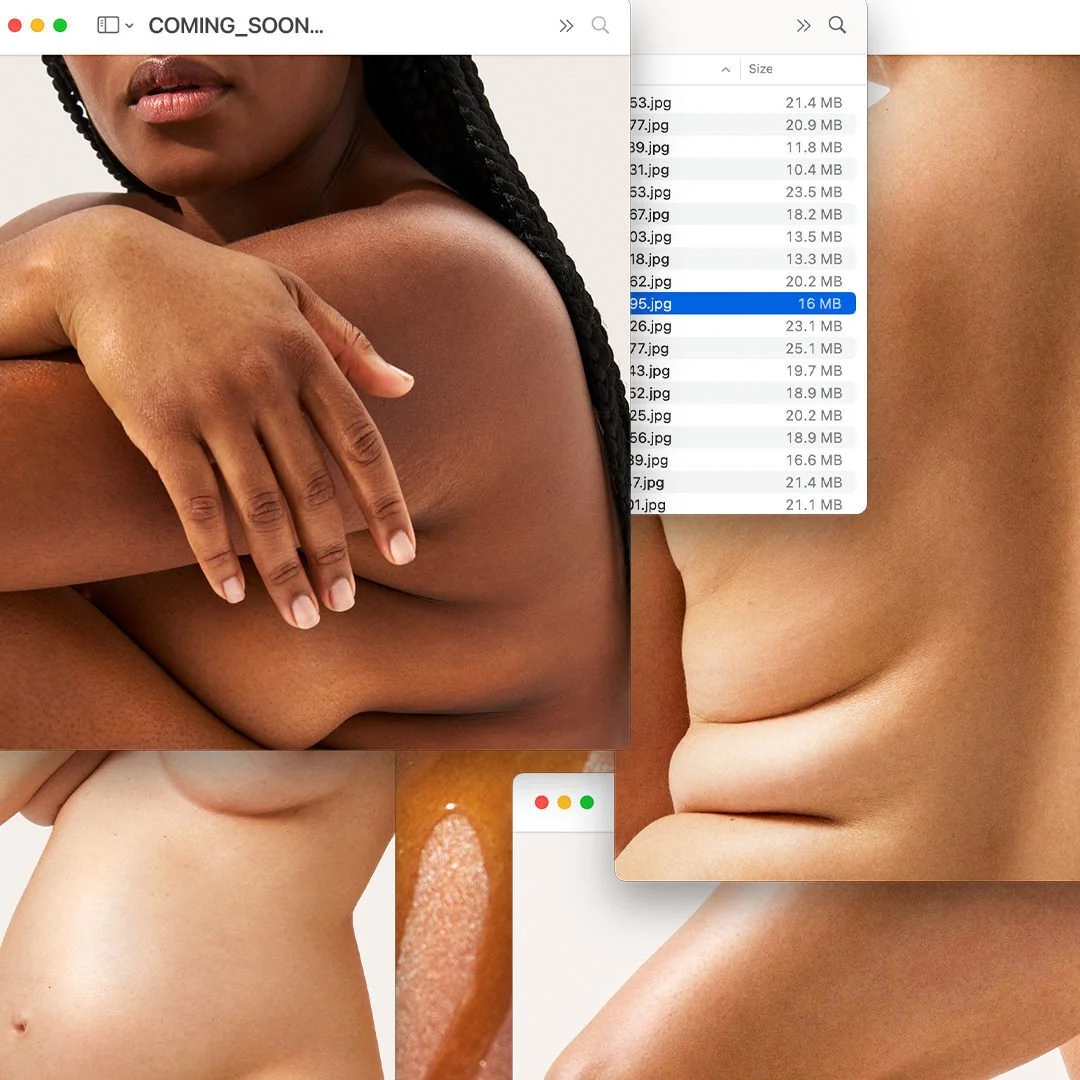Viewport: 1080px width, 1080px height.
Task: Zoom the COMING_SOON window with green button
Action: coord(60,25)
